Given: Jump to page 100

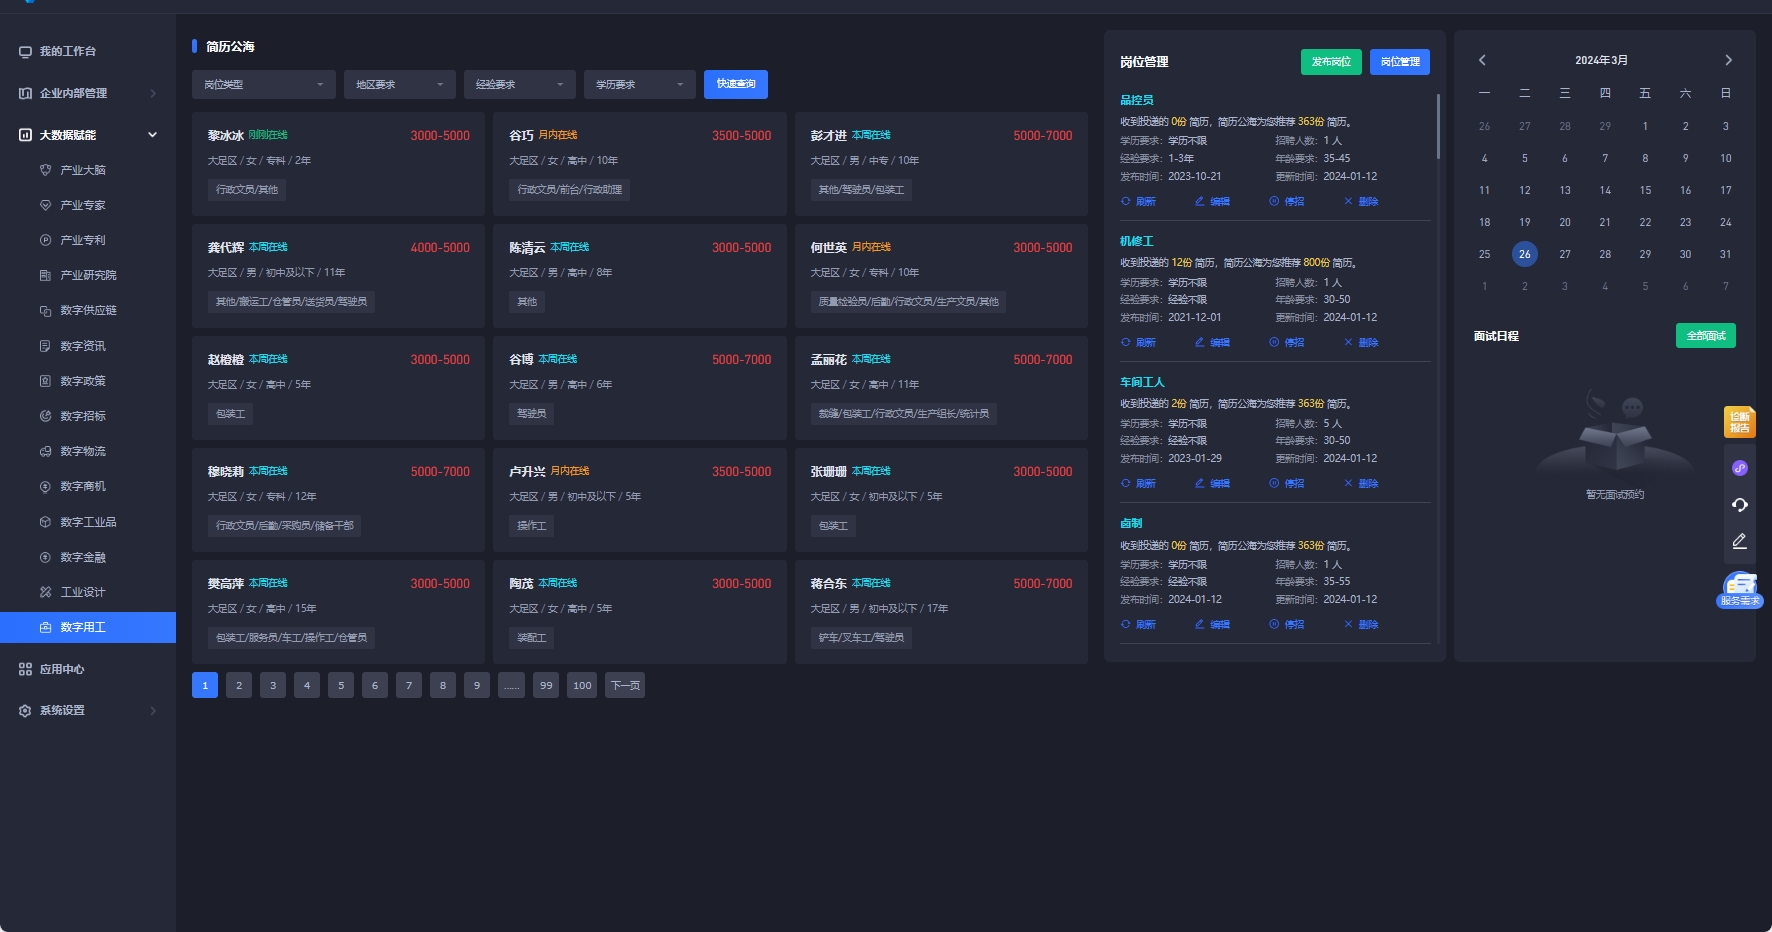Looking at the screenshot, I should 582,685.
